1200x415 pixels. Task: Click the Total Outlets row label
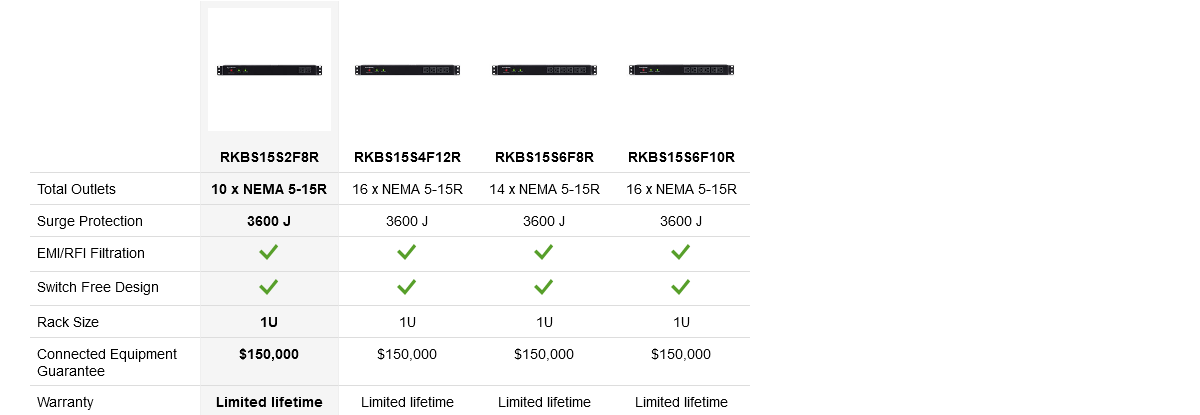pos(76,189)
